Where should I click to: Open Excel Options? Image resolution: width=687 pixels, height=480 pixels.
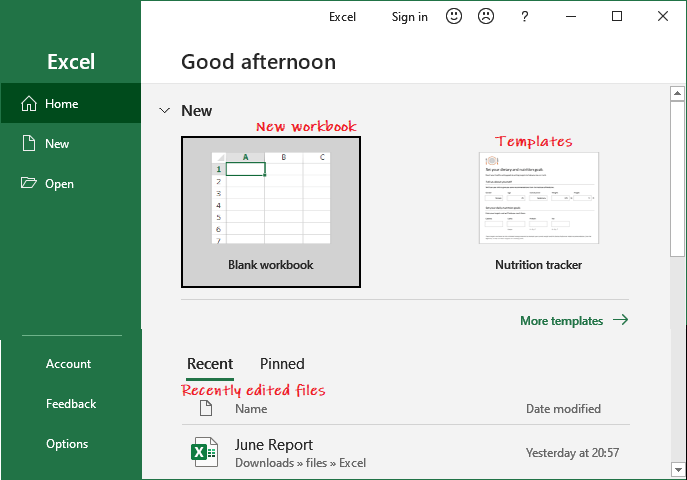pyautogui.click(x=67, y=444)
